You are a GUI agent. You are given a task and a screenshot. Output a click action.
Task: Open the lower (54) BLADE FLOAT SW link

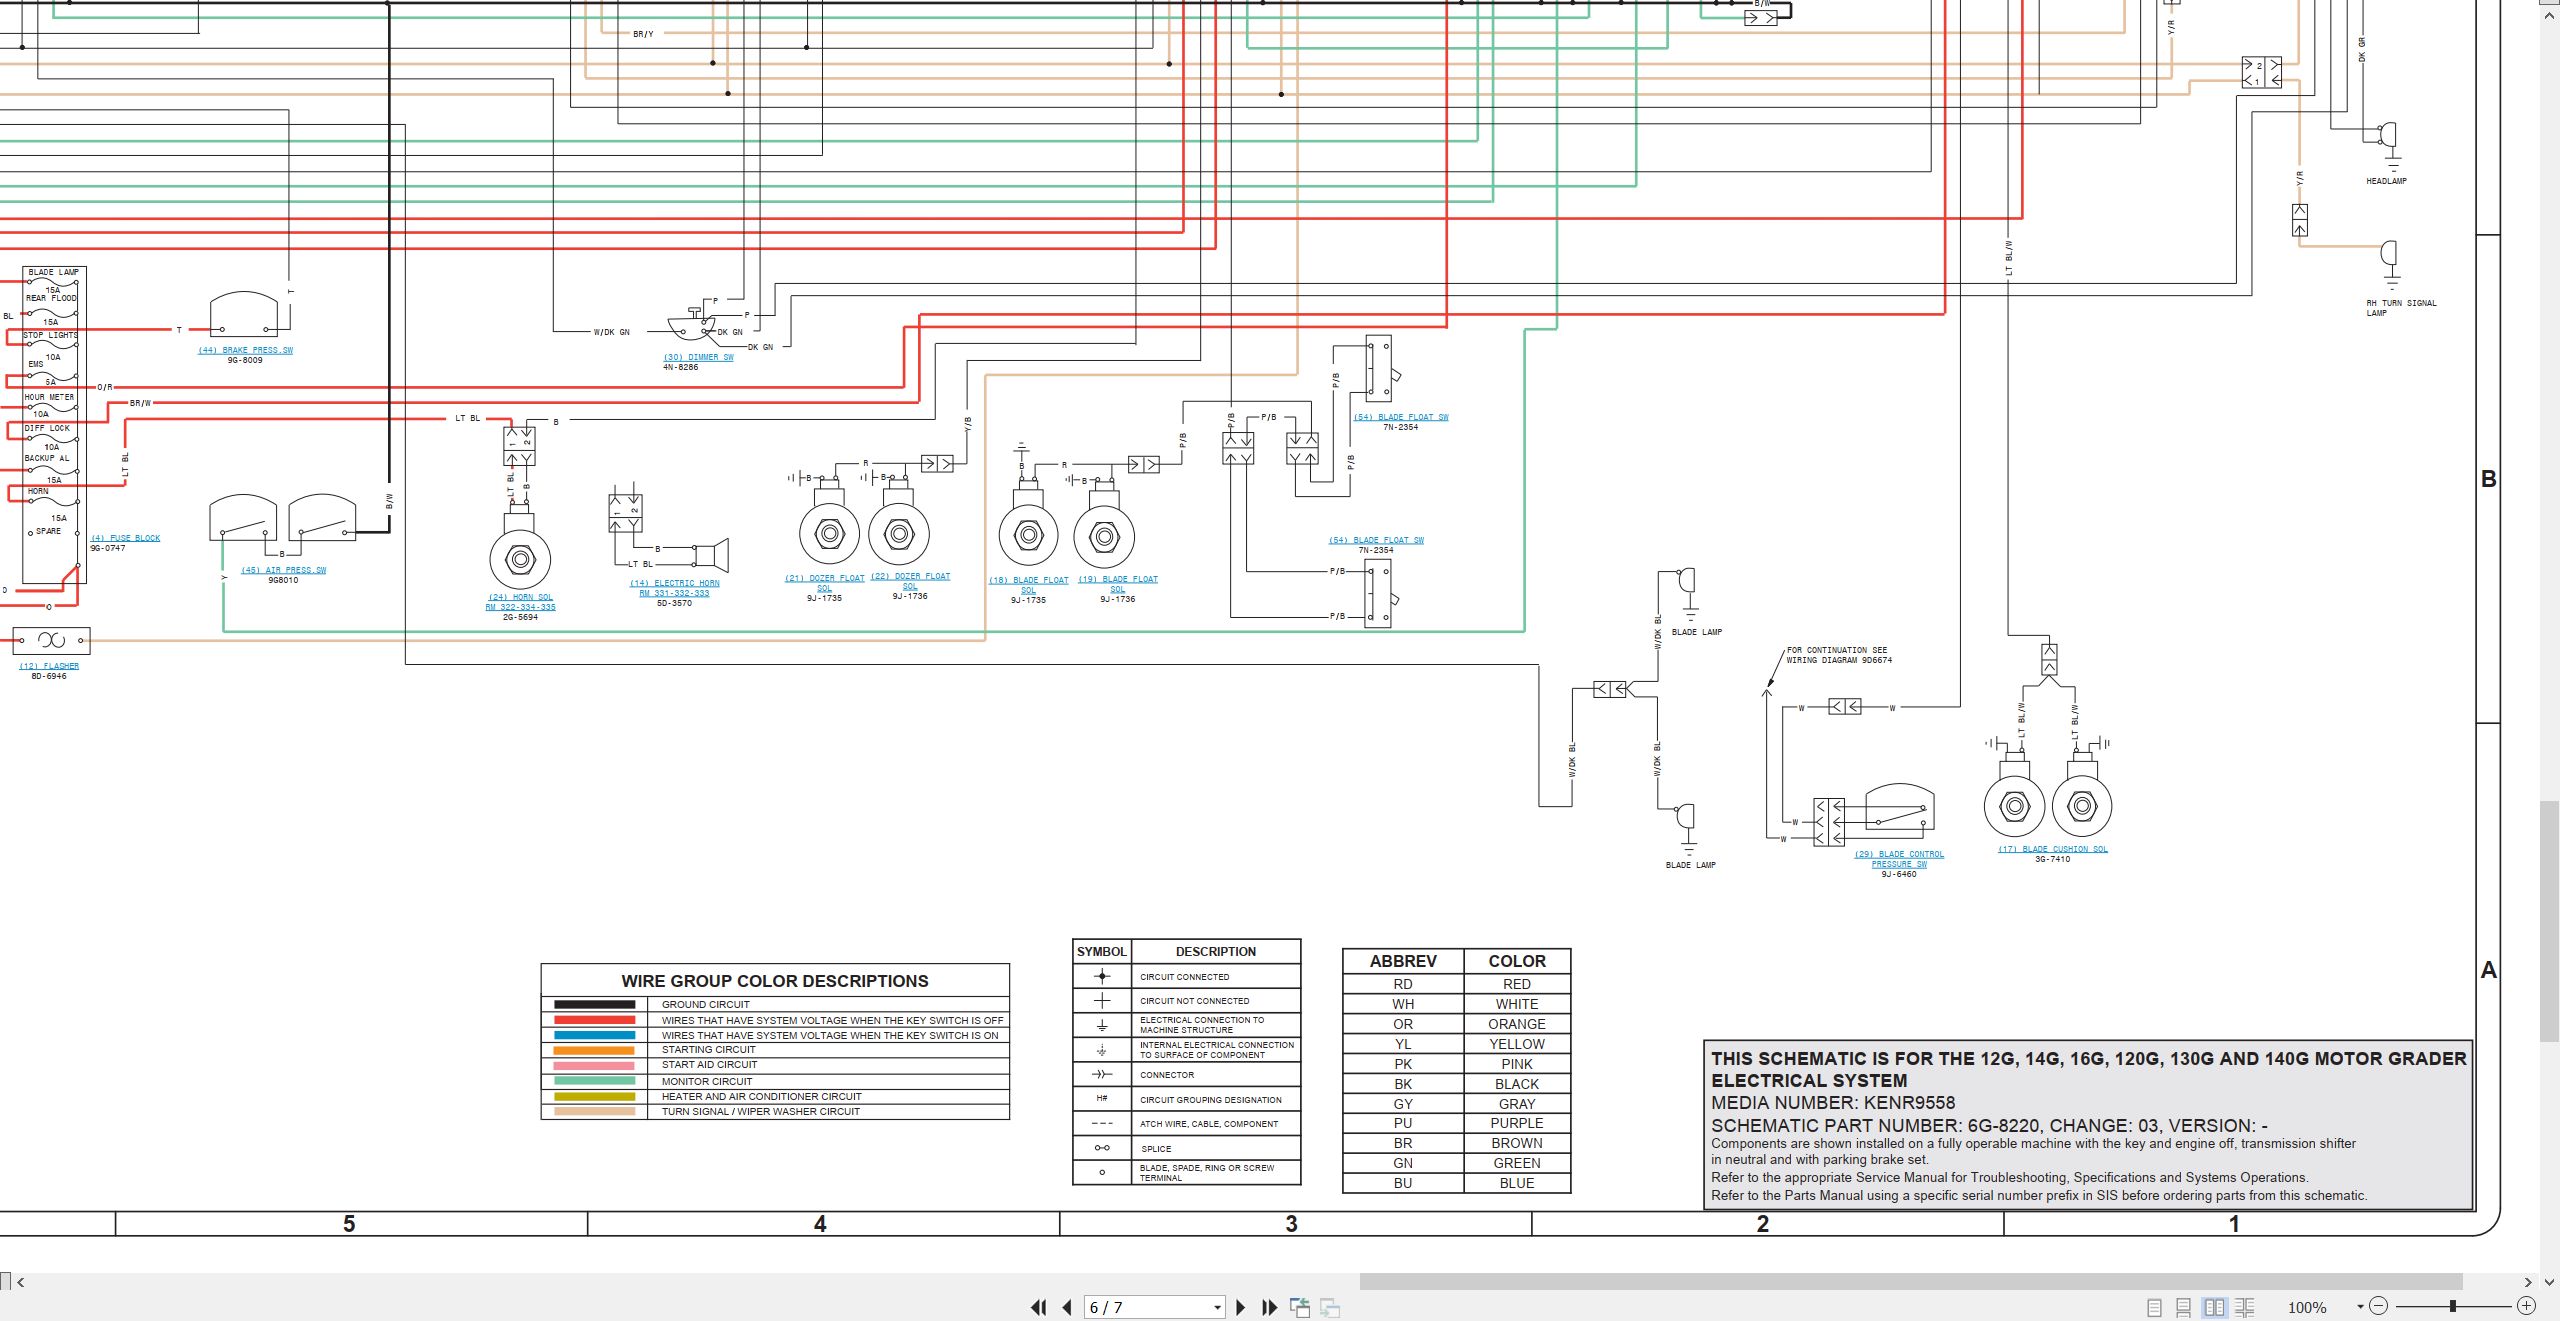(x=1375, y=540)
